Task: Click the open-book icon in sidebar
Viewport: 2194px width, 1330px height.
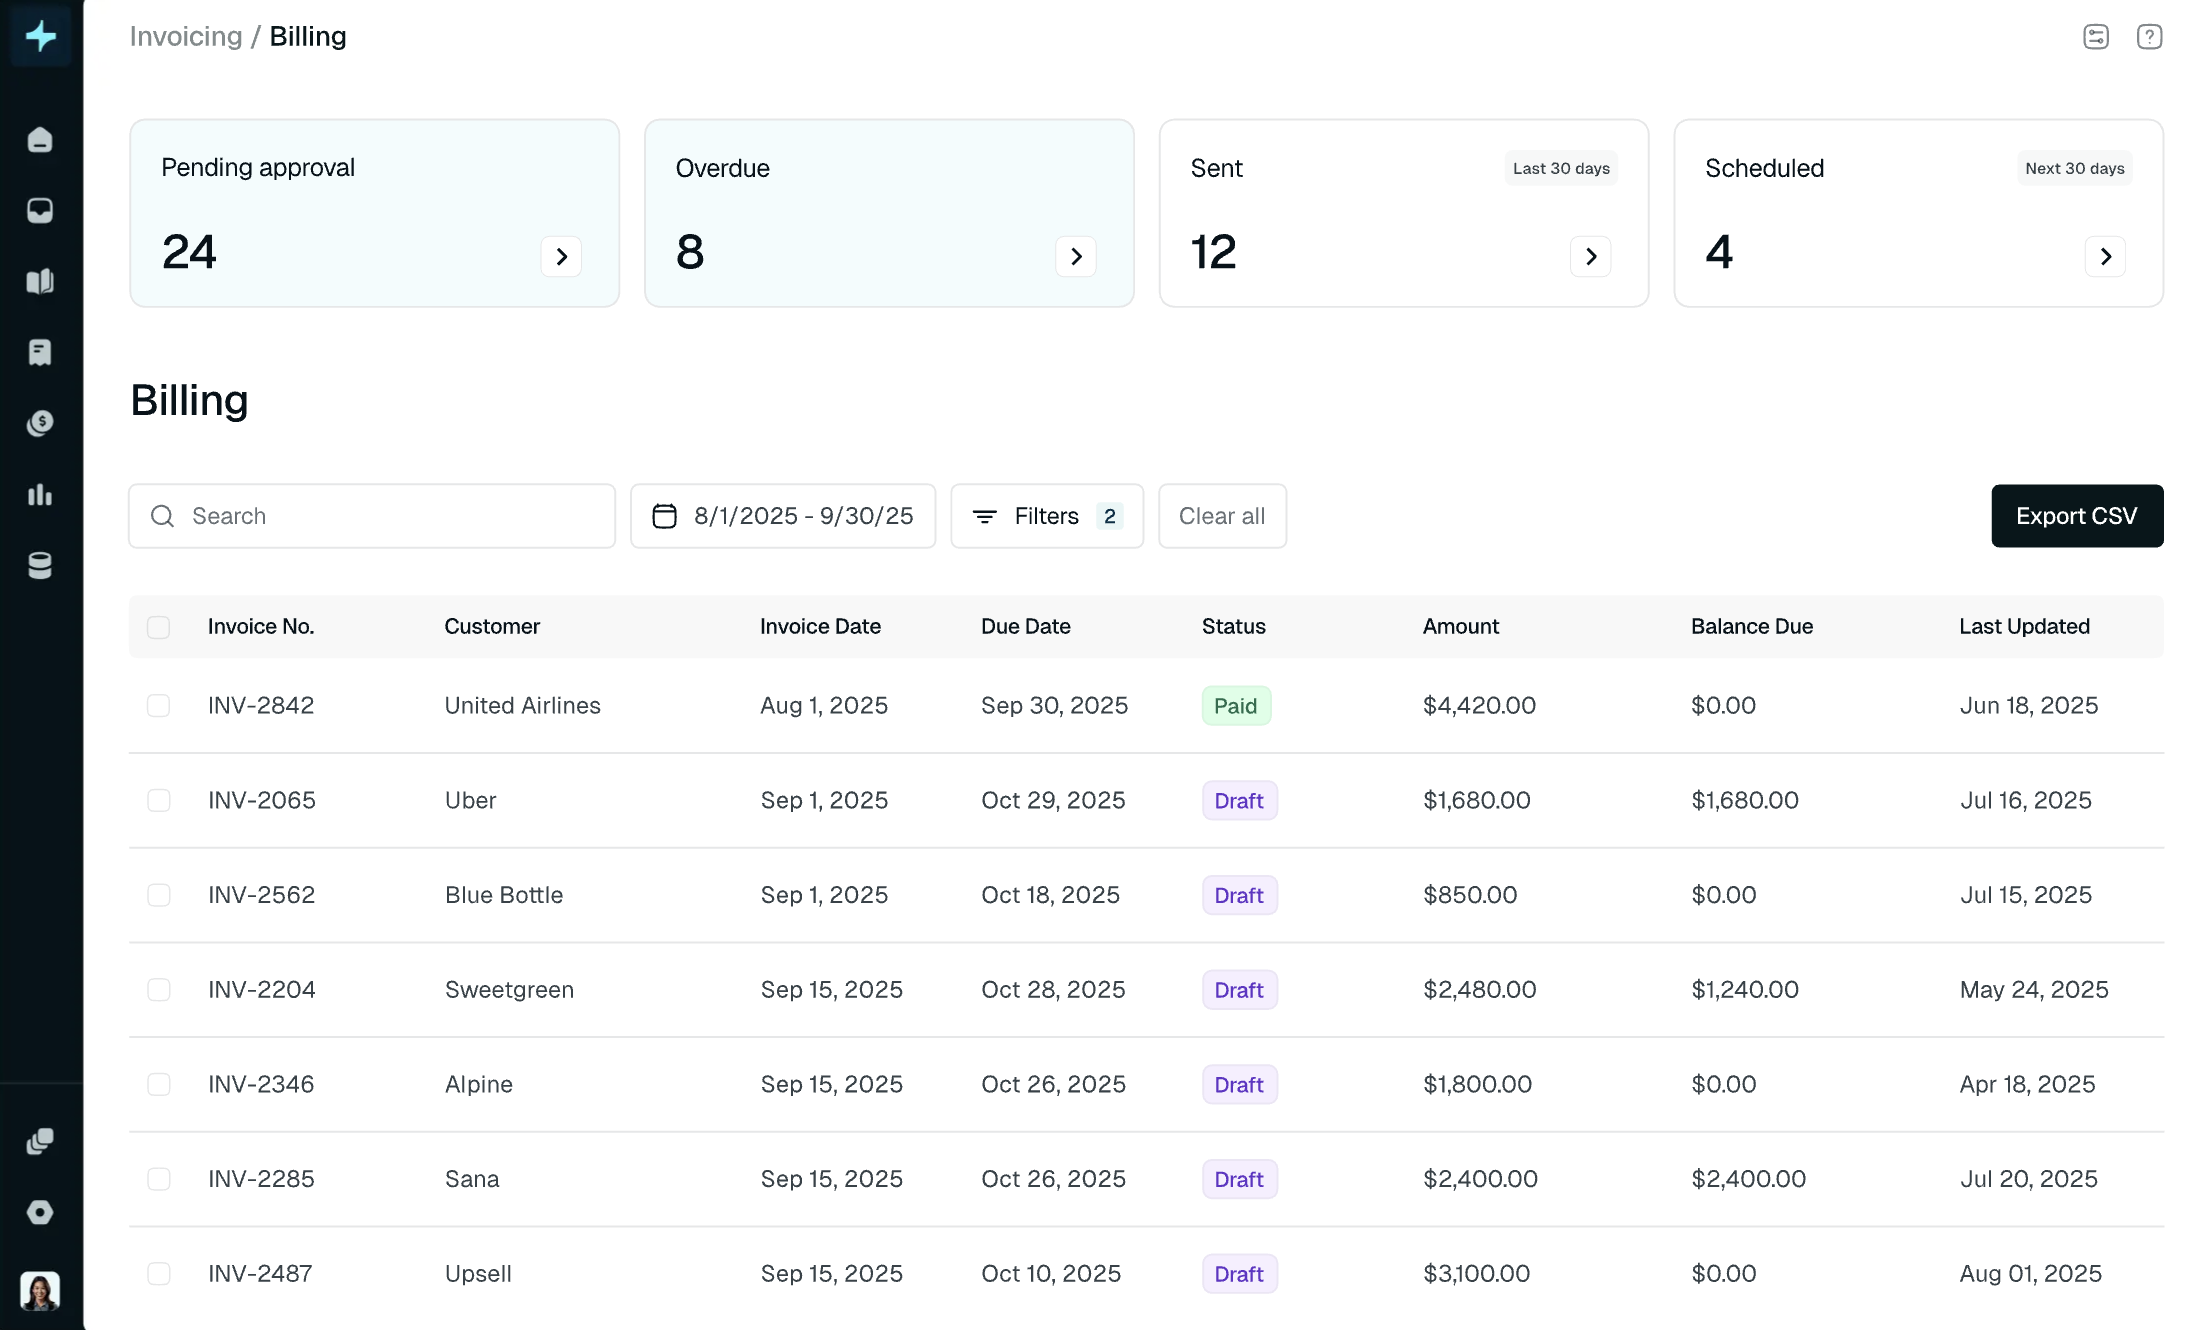Action: click(x=40, y=282)
